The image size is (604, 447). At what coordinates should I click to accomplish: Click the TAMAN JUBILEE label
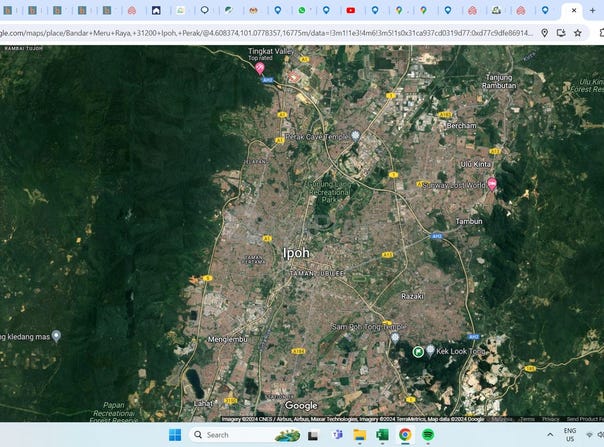(317, 273)
